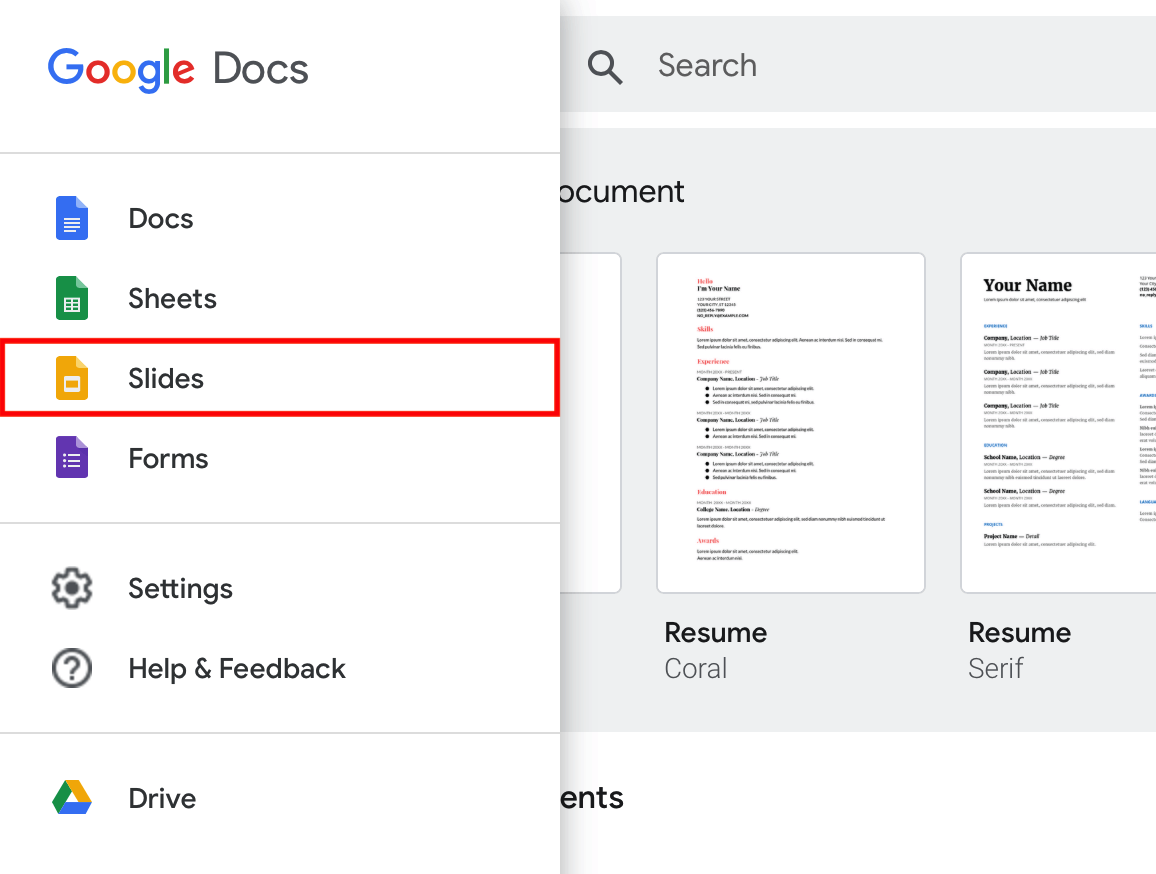Choose Help & Feedback menu entry

280,668
